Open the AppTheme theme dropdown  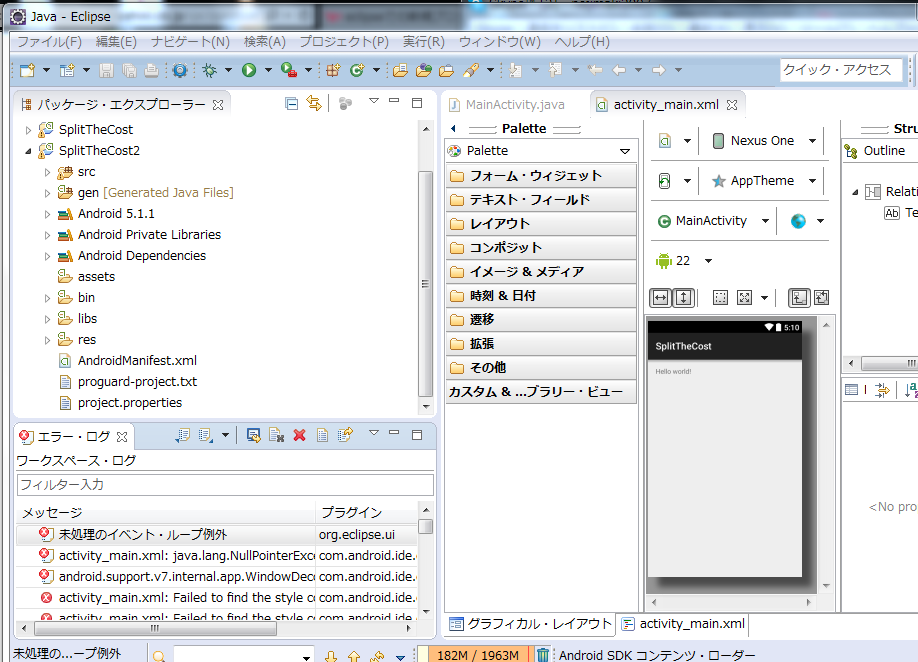point(812,181)
